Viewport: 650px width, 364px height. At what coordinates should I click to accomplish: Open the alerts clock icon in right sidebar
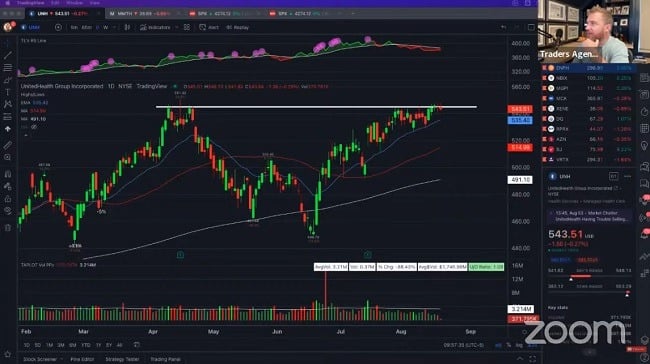pos(644,112)
